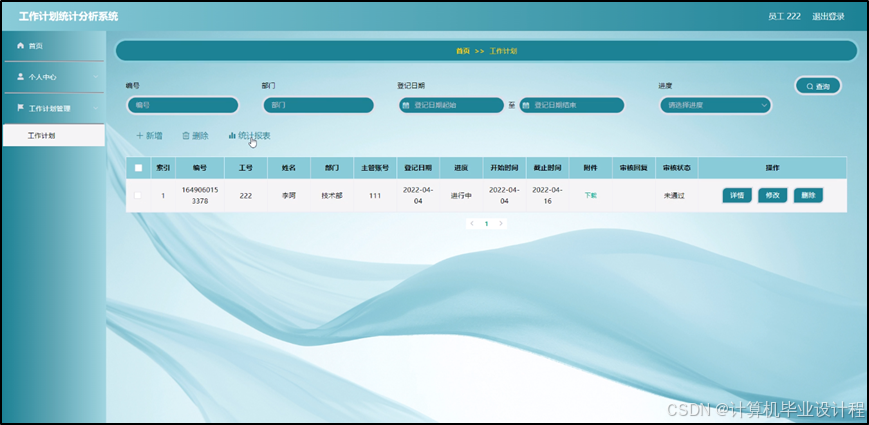Click calendar icon in 登记日期起始 field
The width and height of the screenshot is (869, 425).
(406, 105)
